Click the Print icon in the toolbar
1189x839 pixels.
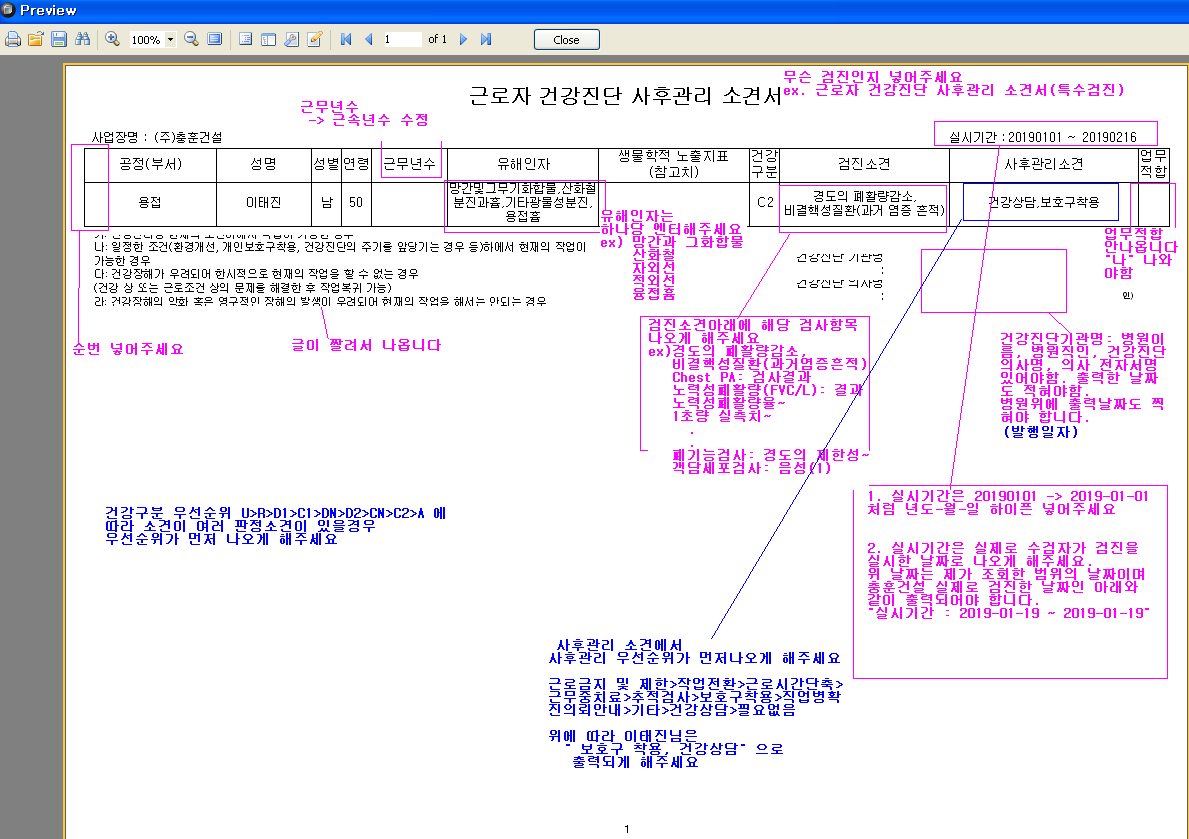pos(13,39)
